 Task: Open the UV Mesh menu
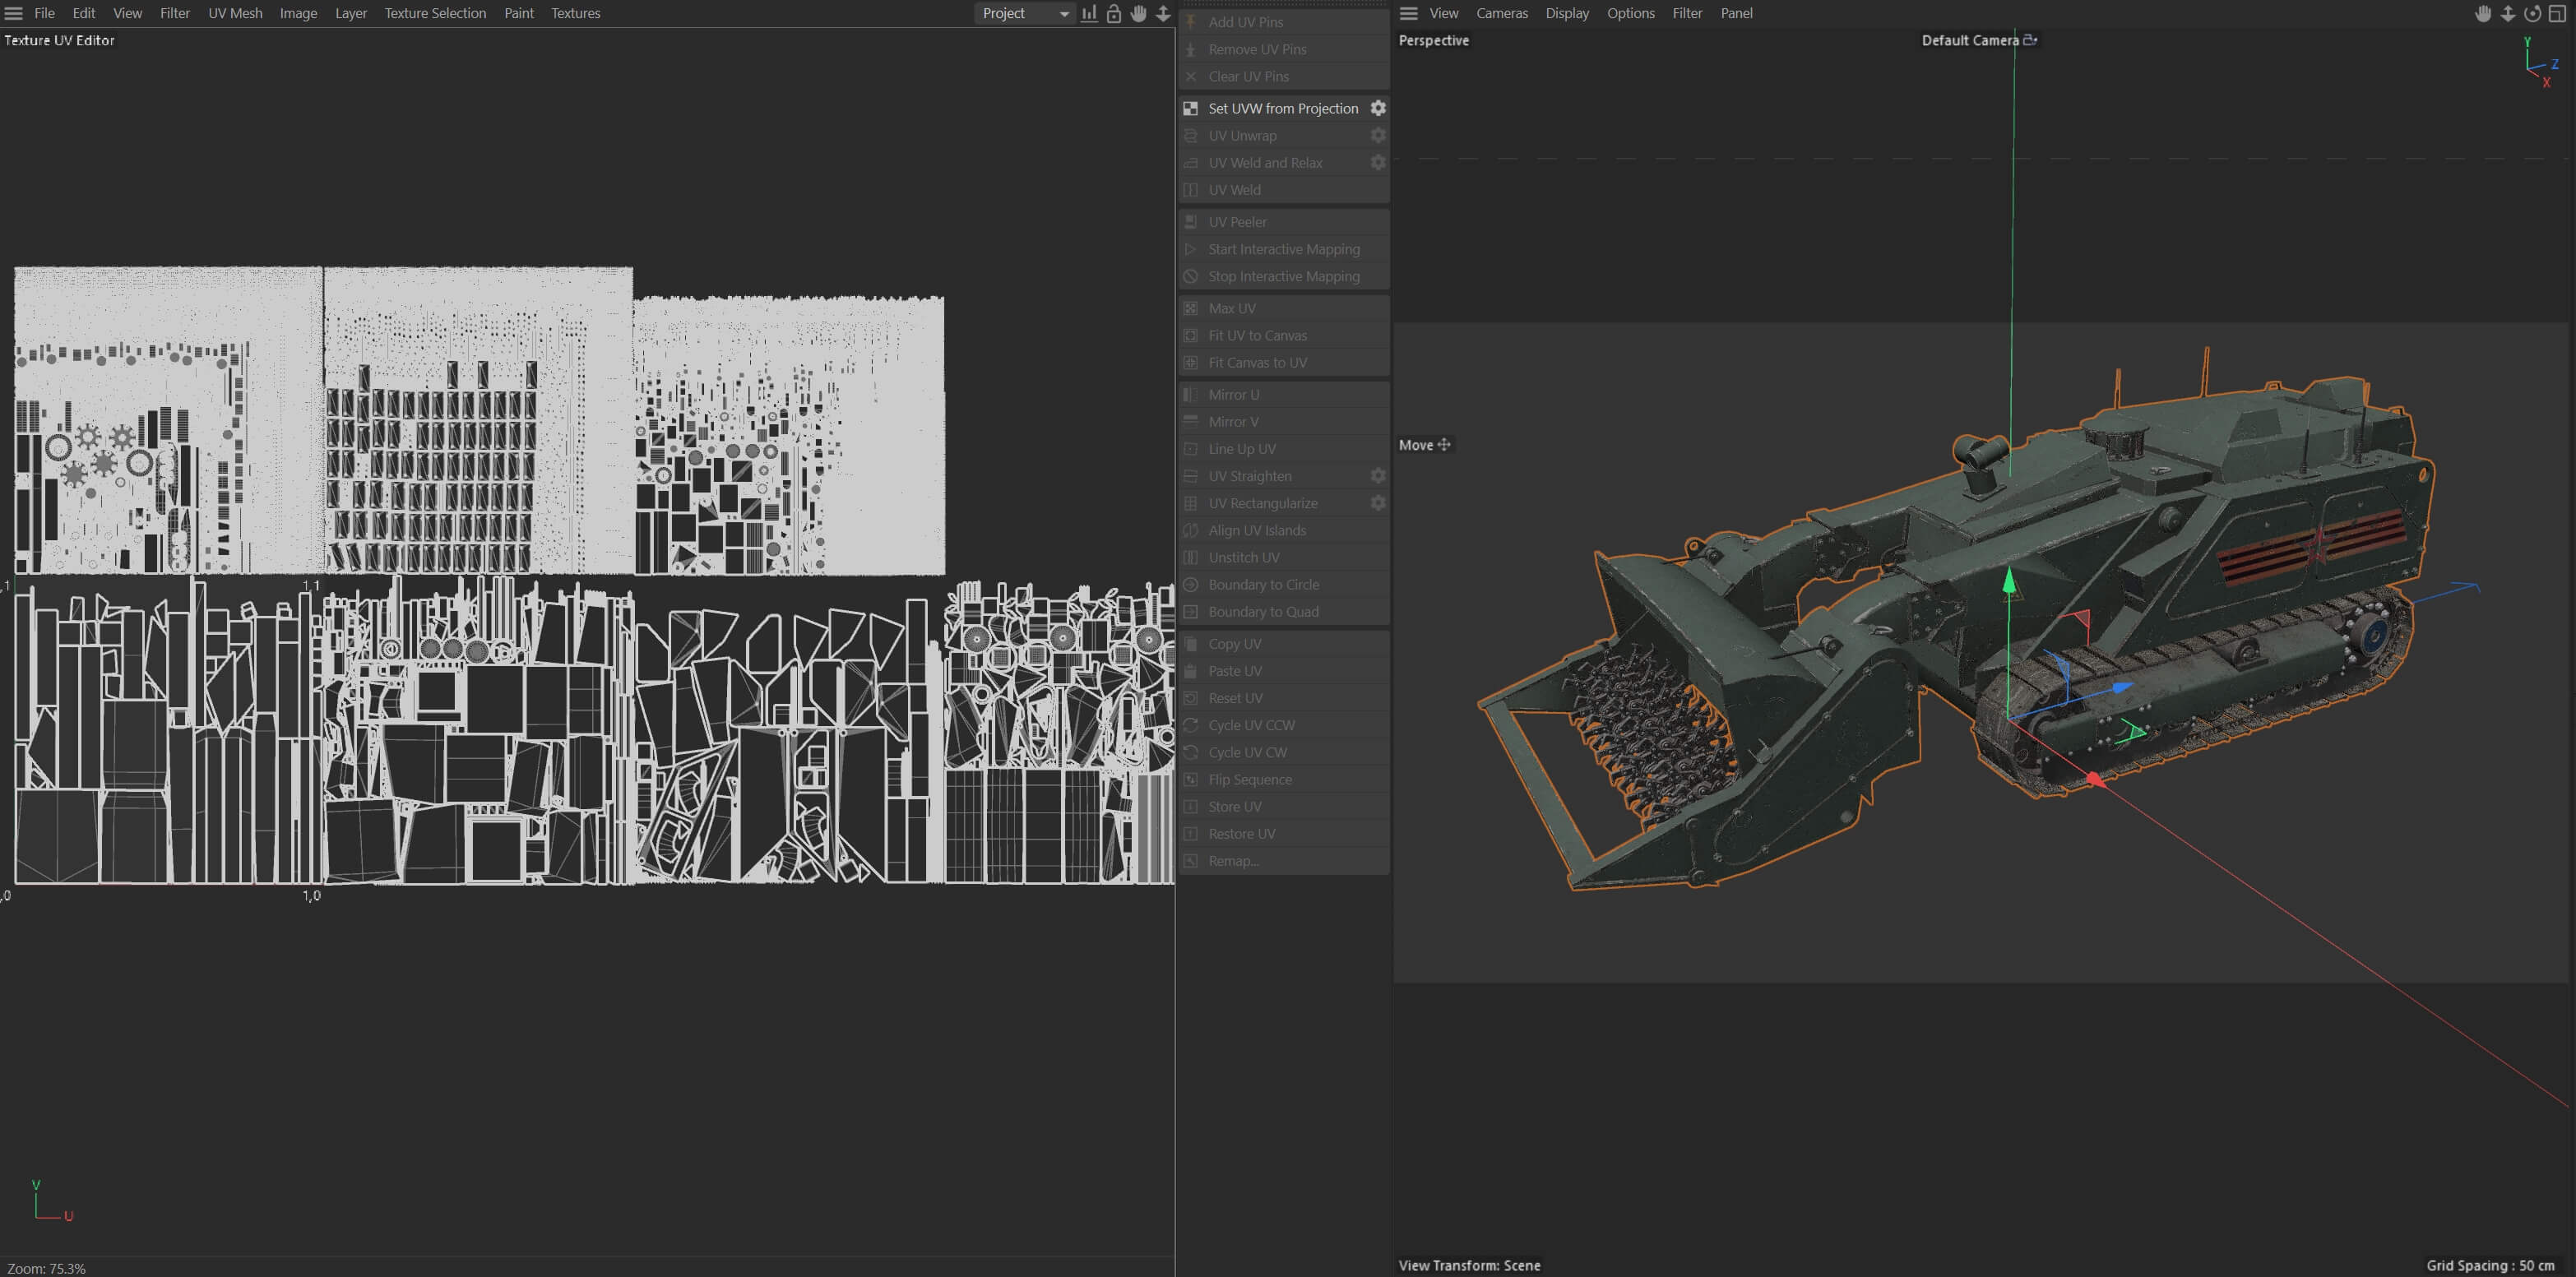pos(235,13)
